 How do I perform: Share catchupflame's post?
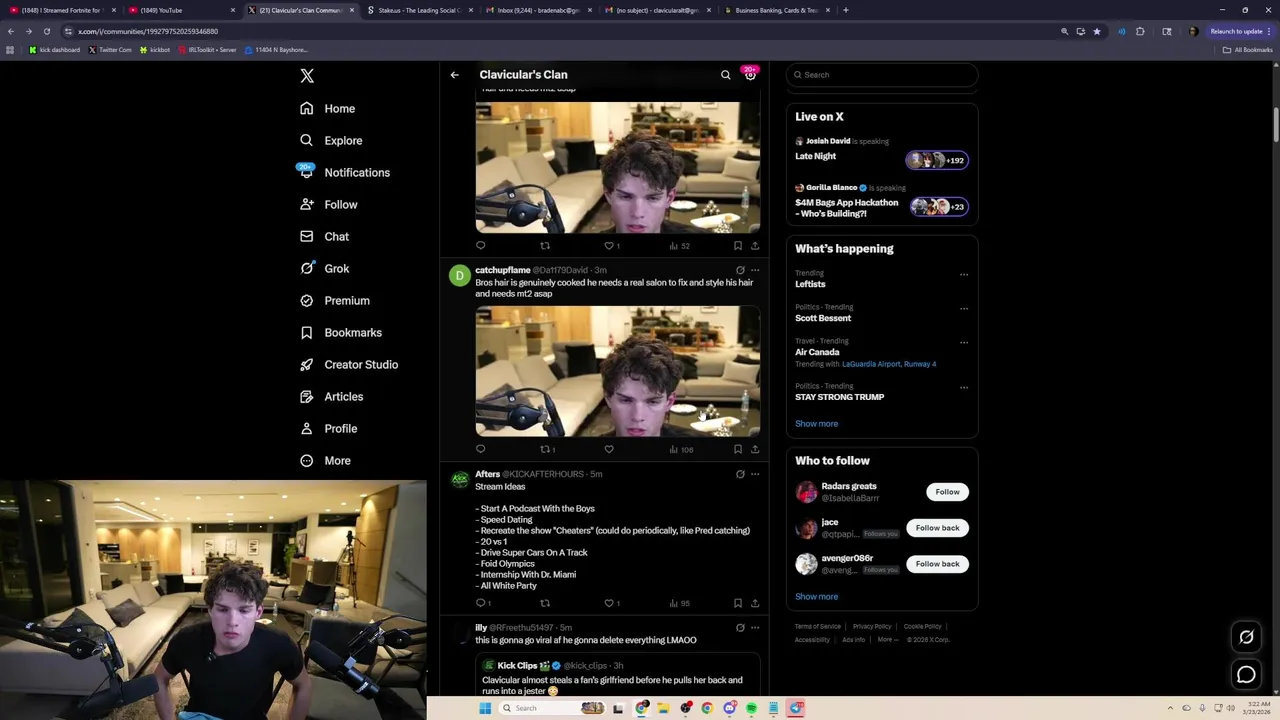point(755,449)
